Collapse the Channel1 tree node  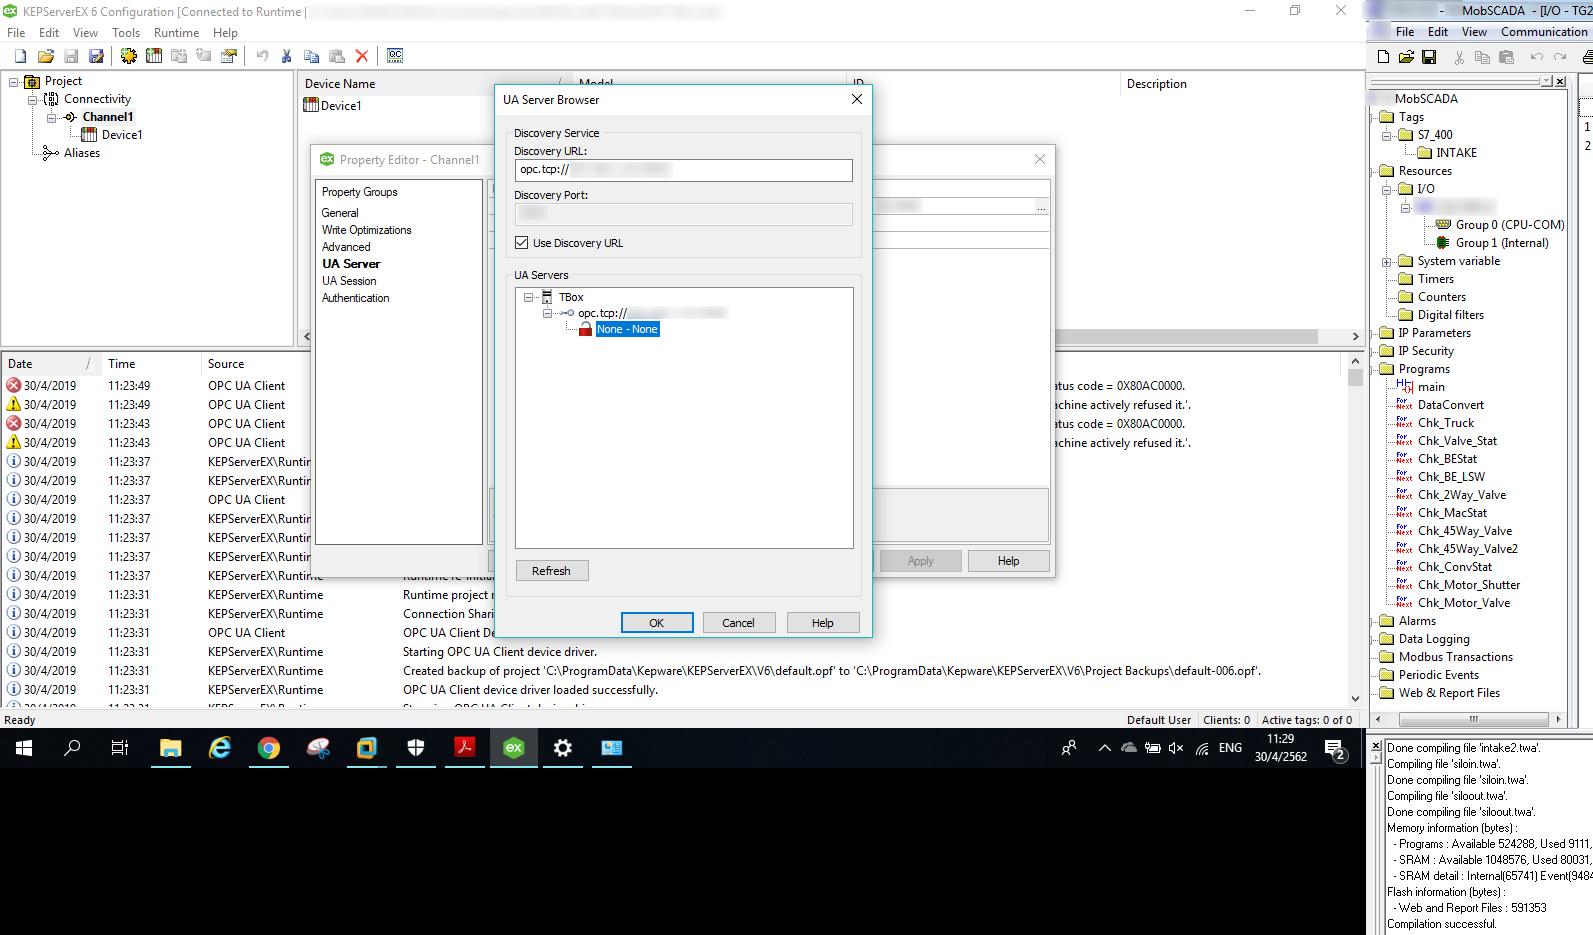[52, 117]
